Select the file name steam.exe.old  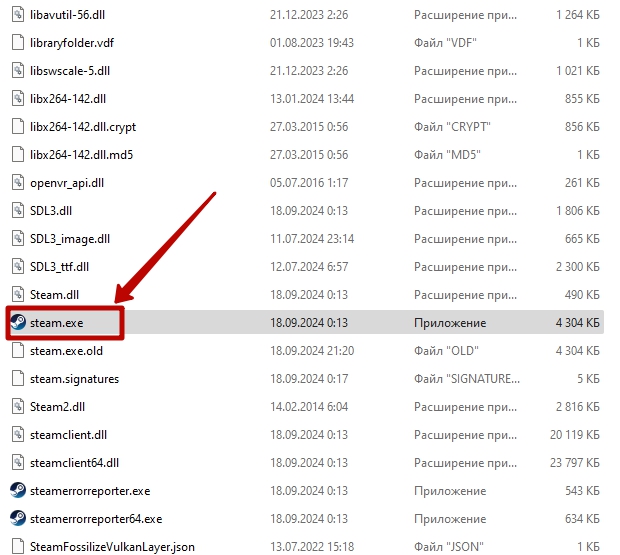click(66, 351)
